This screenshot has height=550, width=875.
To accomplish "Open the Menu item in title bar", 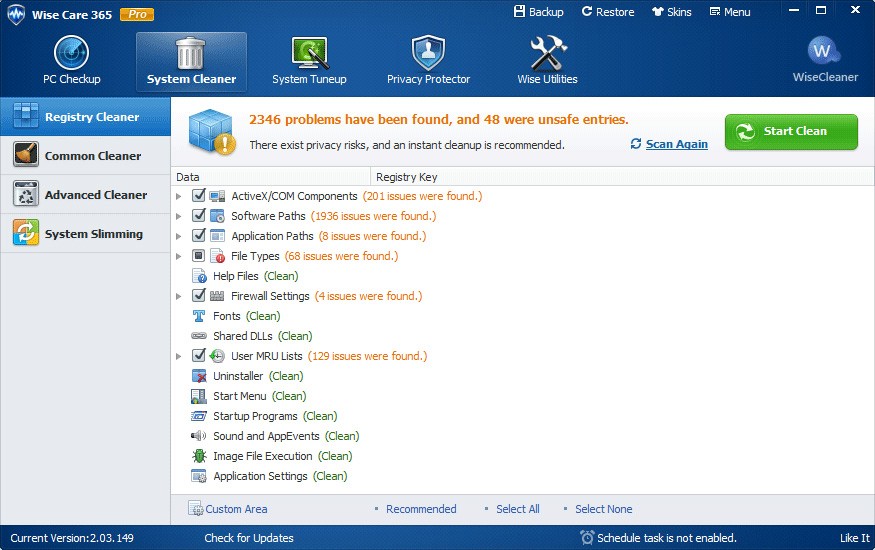I will [730, 12].
